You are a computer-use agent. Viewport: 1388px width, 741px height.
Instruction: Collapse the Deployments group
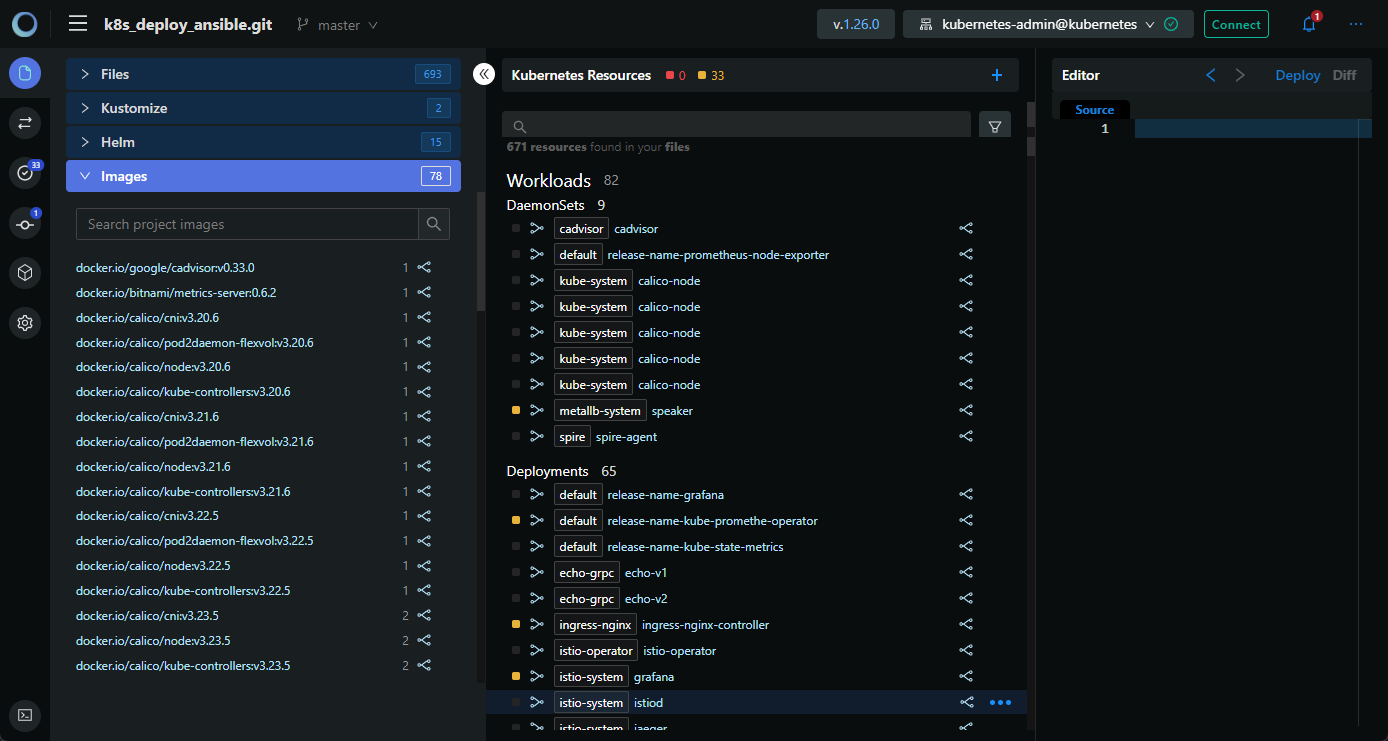tap(547, 471)
